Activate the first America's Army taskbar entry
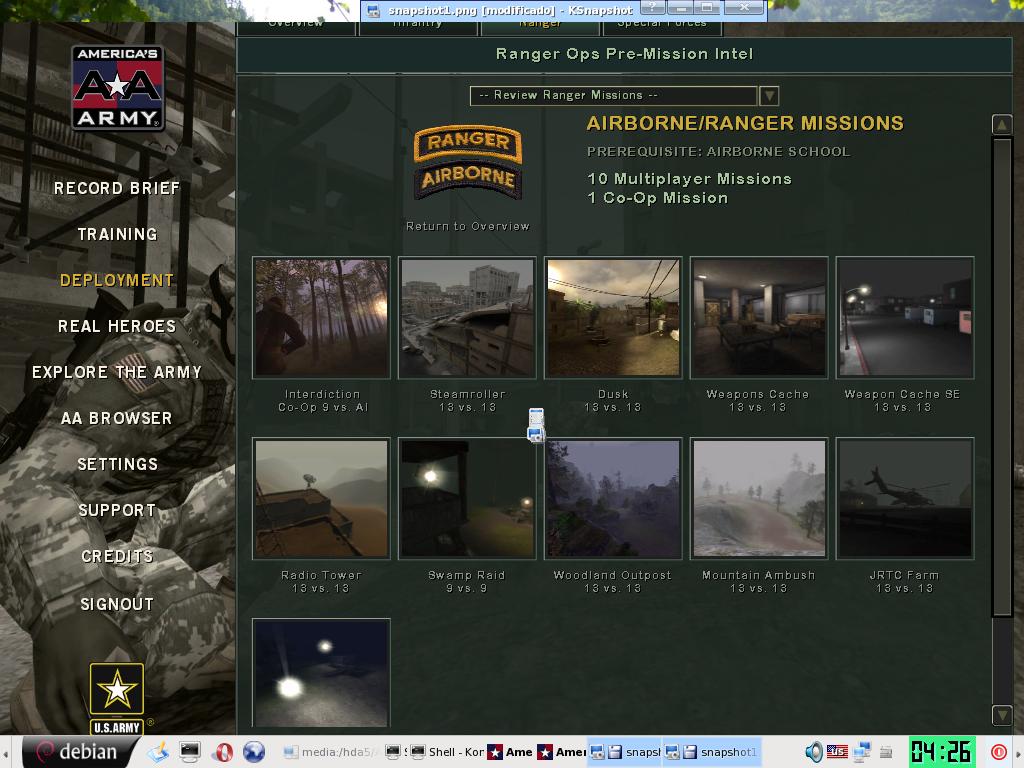 (510, 752)
